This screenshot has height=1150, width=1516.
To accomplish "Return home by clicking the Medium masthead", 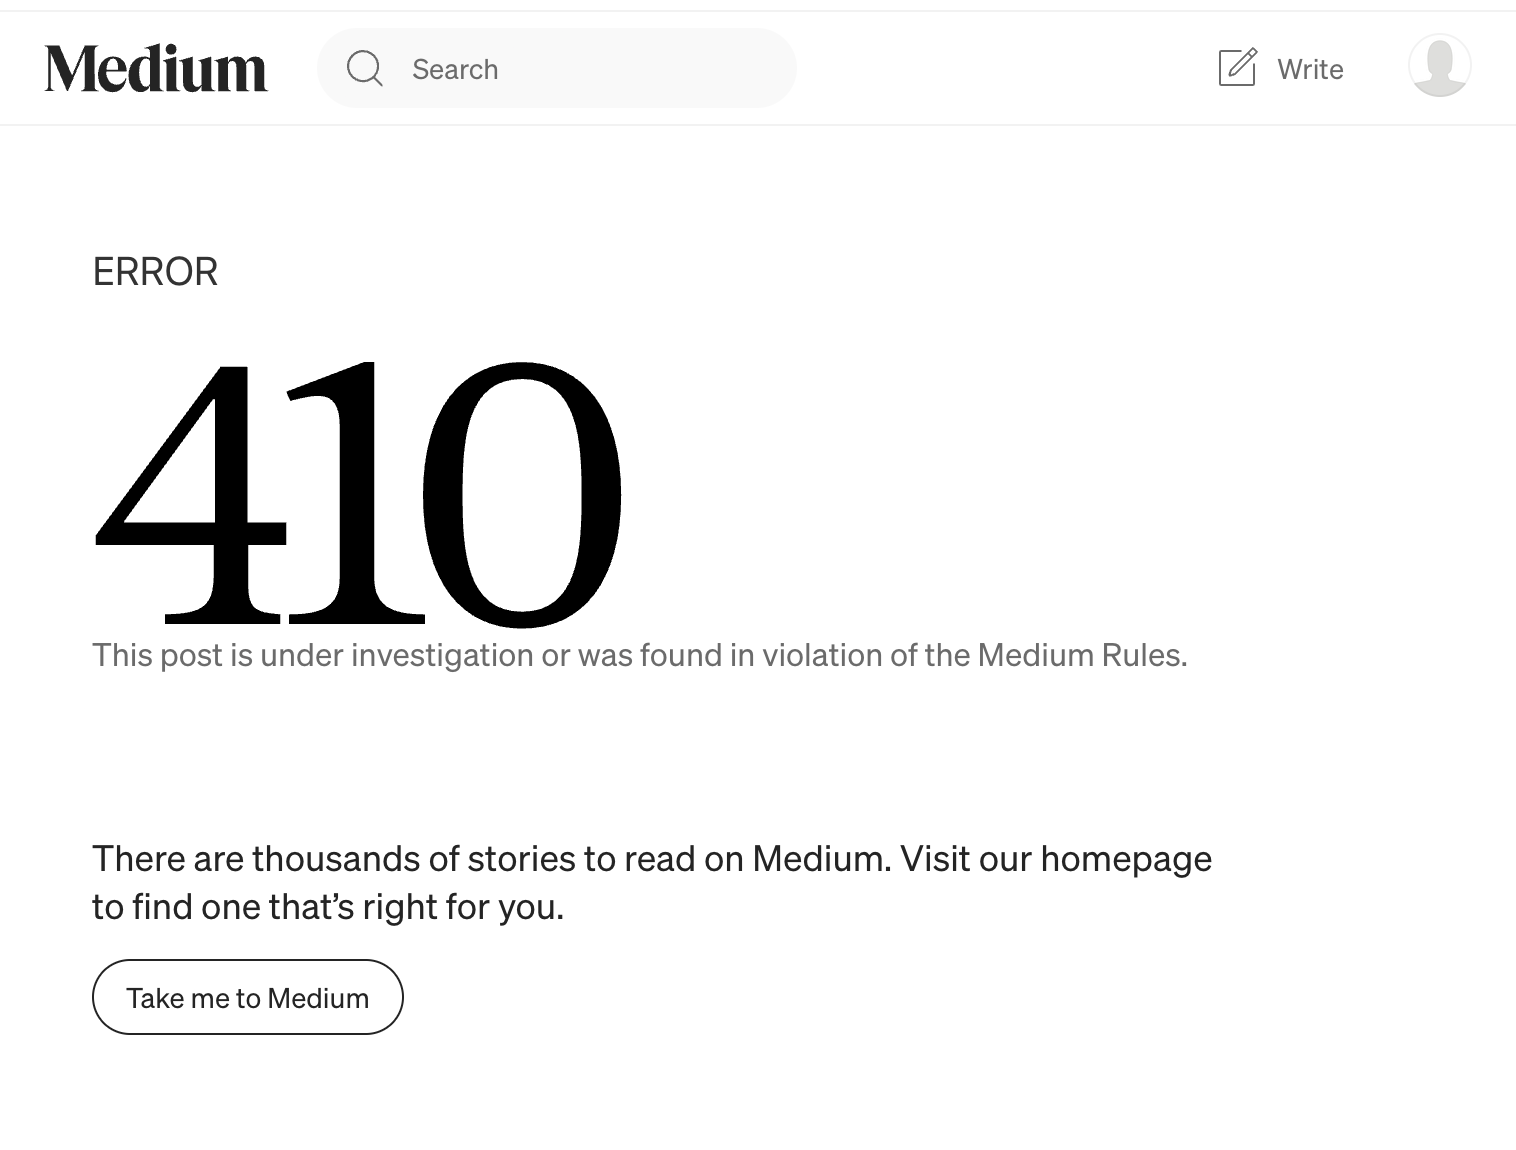I will pos(155,67).
